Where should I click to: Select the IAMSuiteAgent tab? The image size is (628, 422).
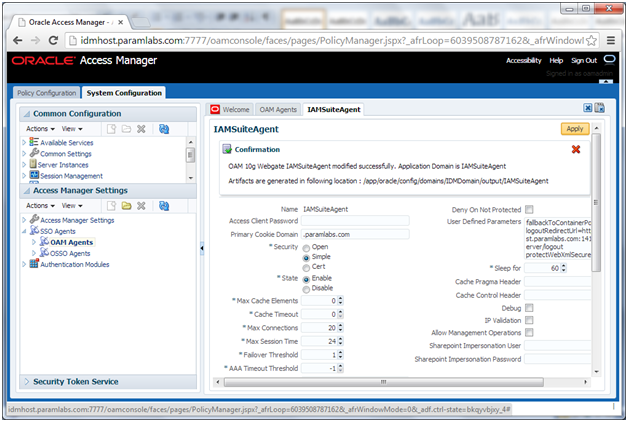coord(334,109)
